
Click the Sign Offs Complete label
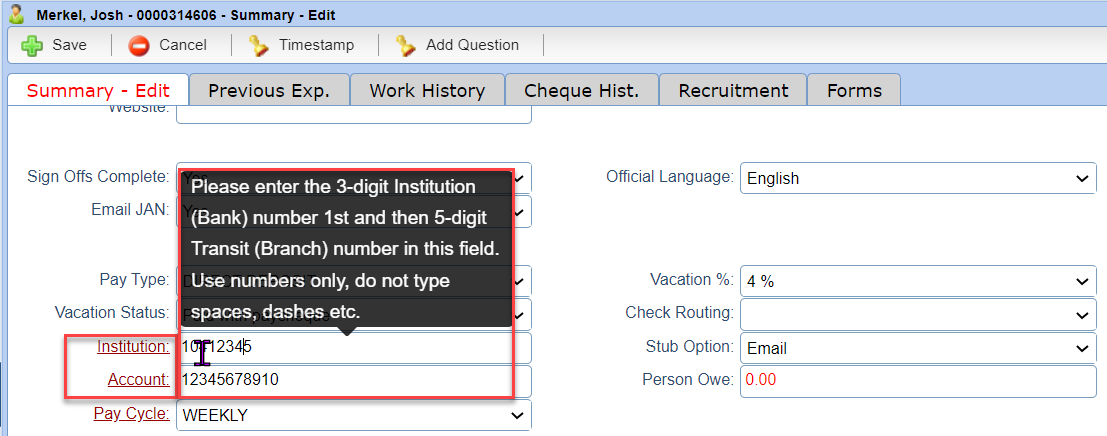point(98,176)
